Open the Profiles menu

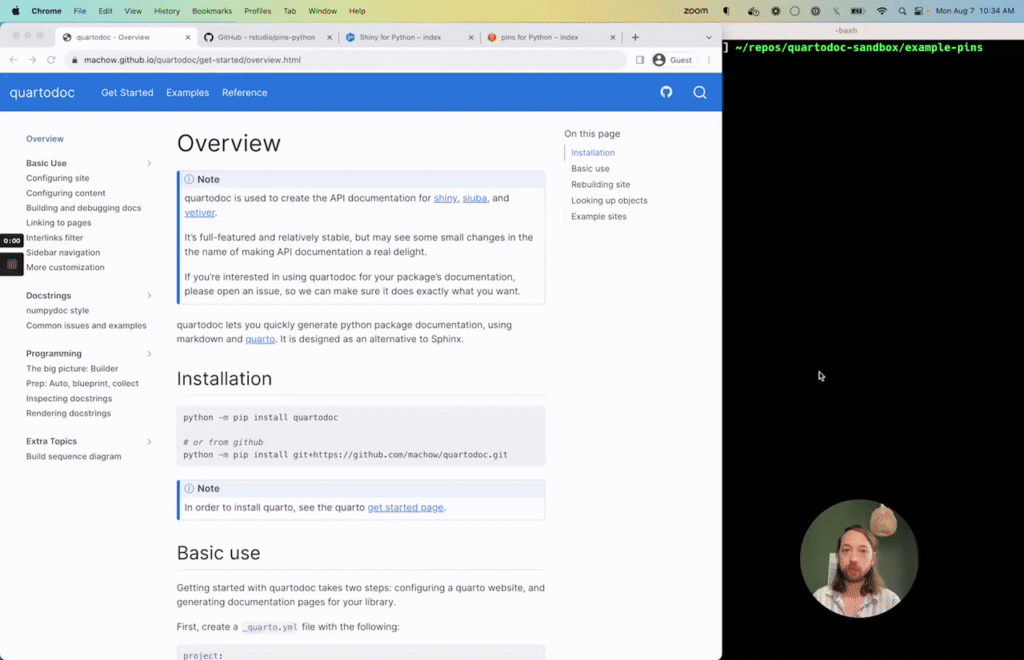[257, 11]
